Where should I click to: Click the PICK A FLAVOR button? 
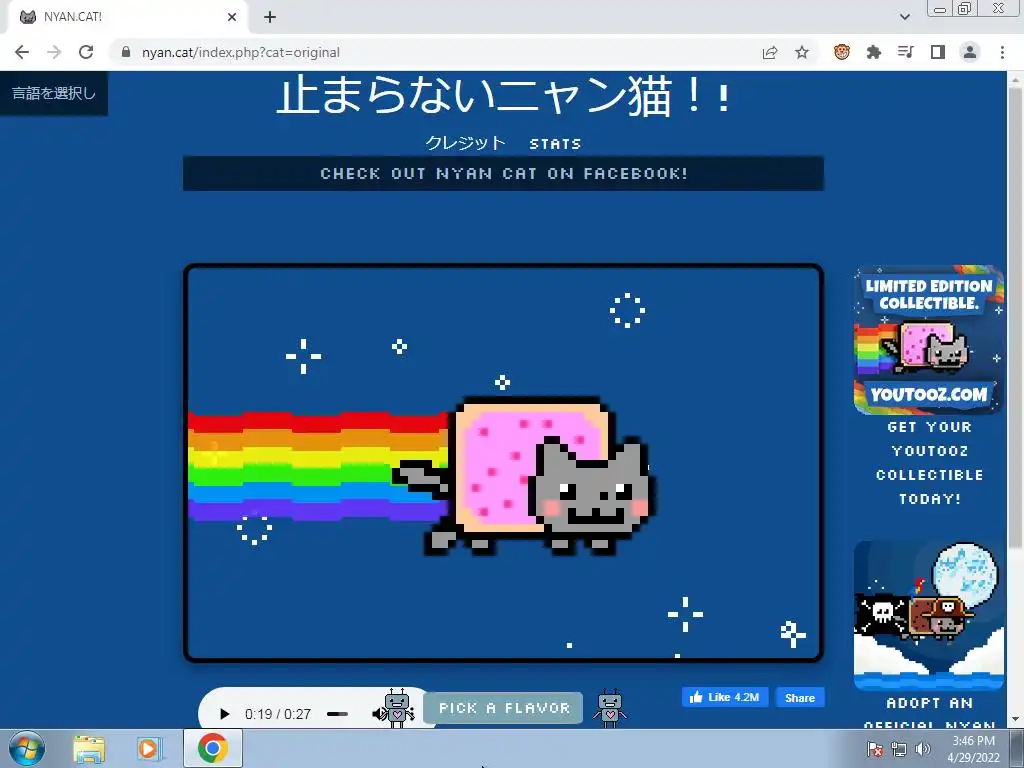click(504, 708)
